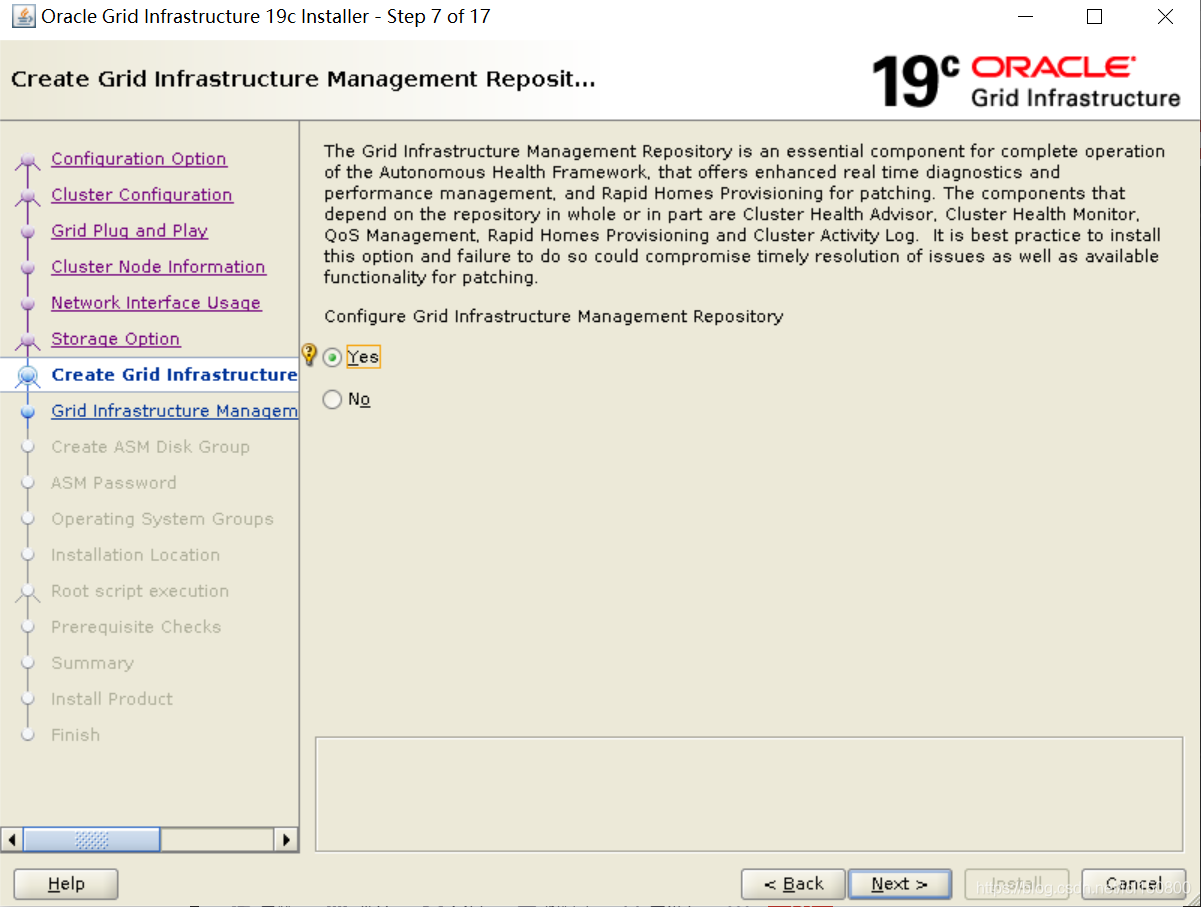Click left arrow of sidebar horizontal scrollbar
The height and width of the screenshot is (907, 1201).
[x=12, y=840]
